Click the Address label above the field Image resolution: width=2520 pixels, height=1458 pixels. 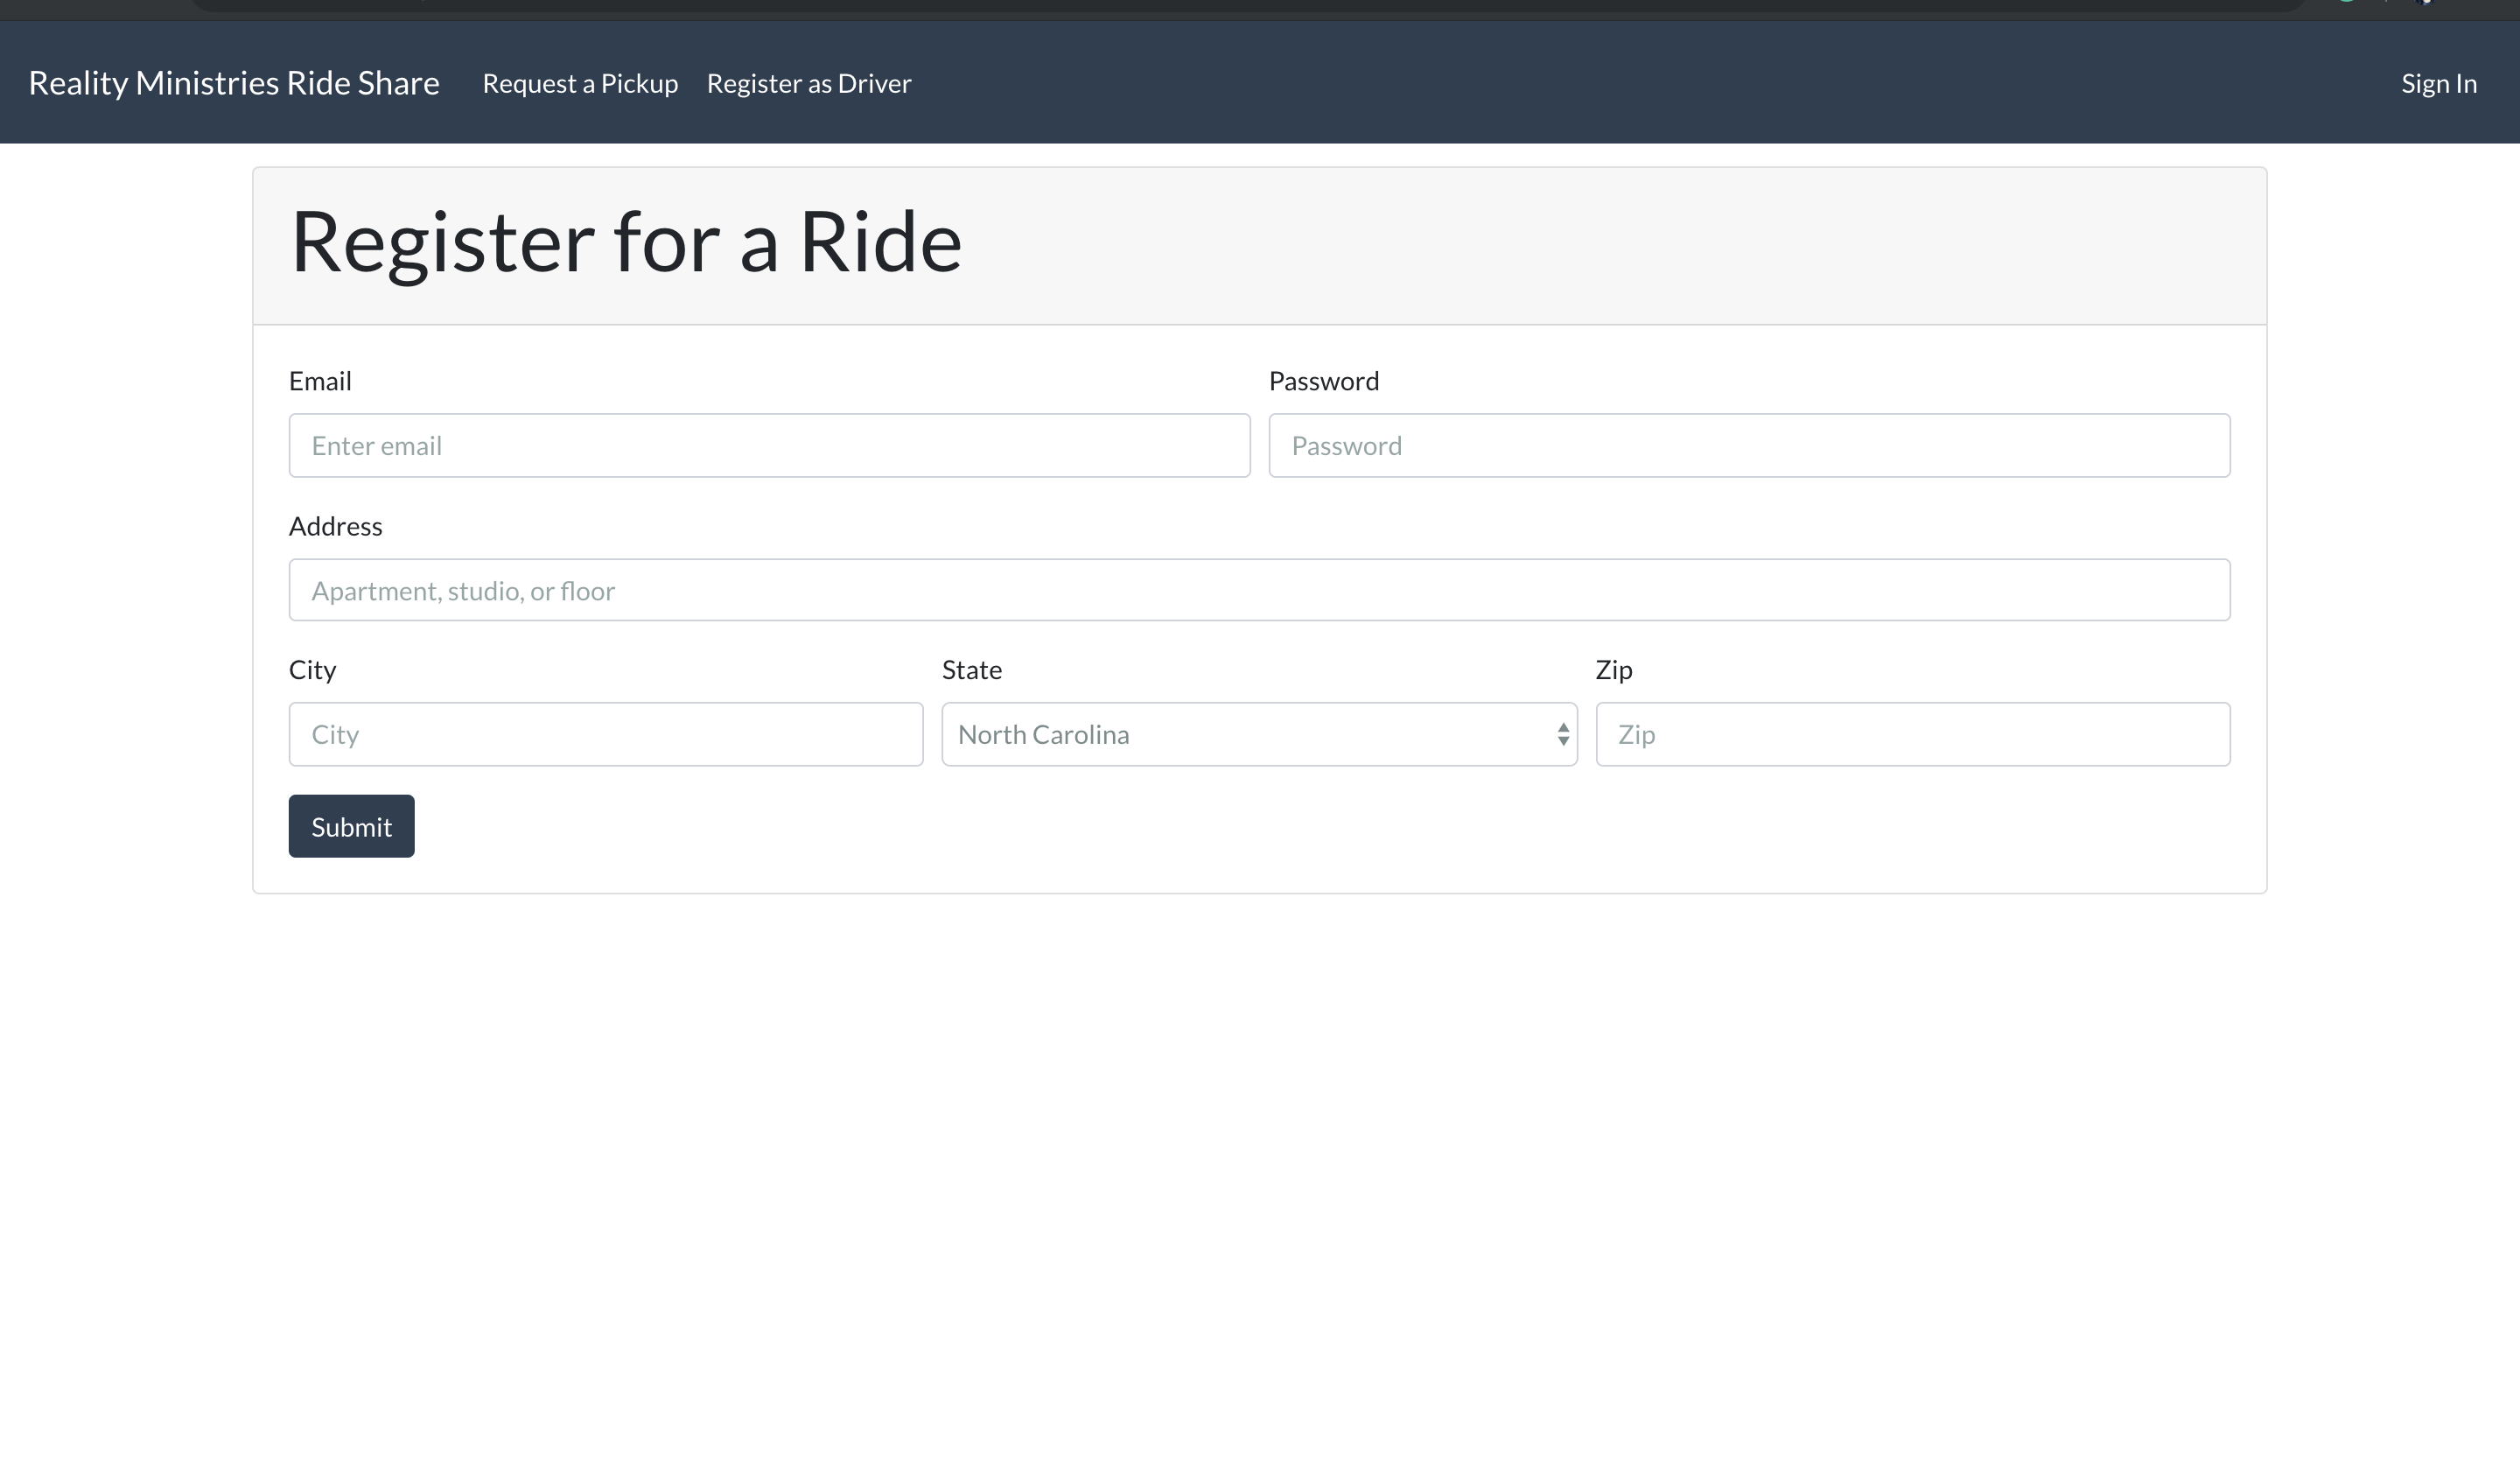pyautogui.click(x=335, y=526)
